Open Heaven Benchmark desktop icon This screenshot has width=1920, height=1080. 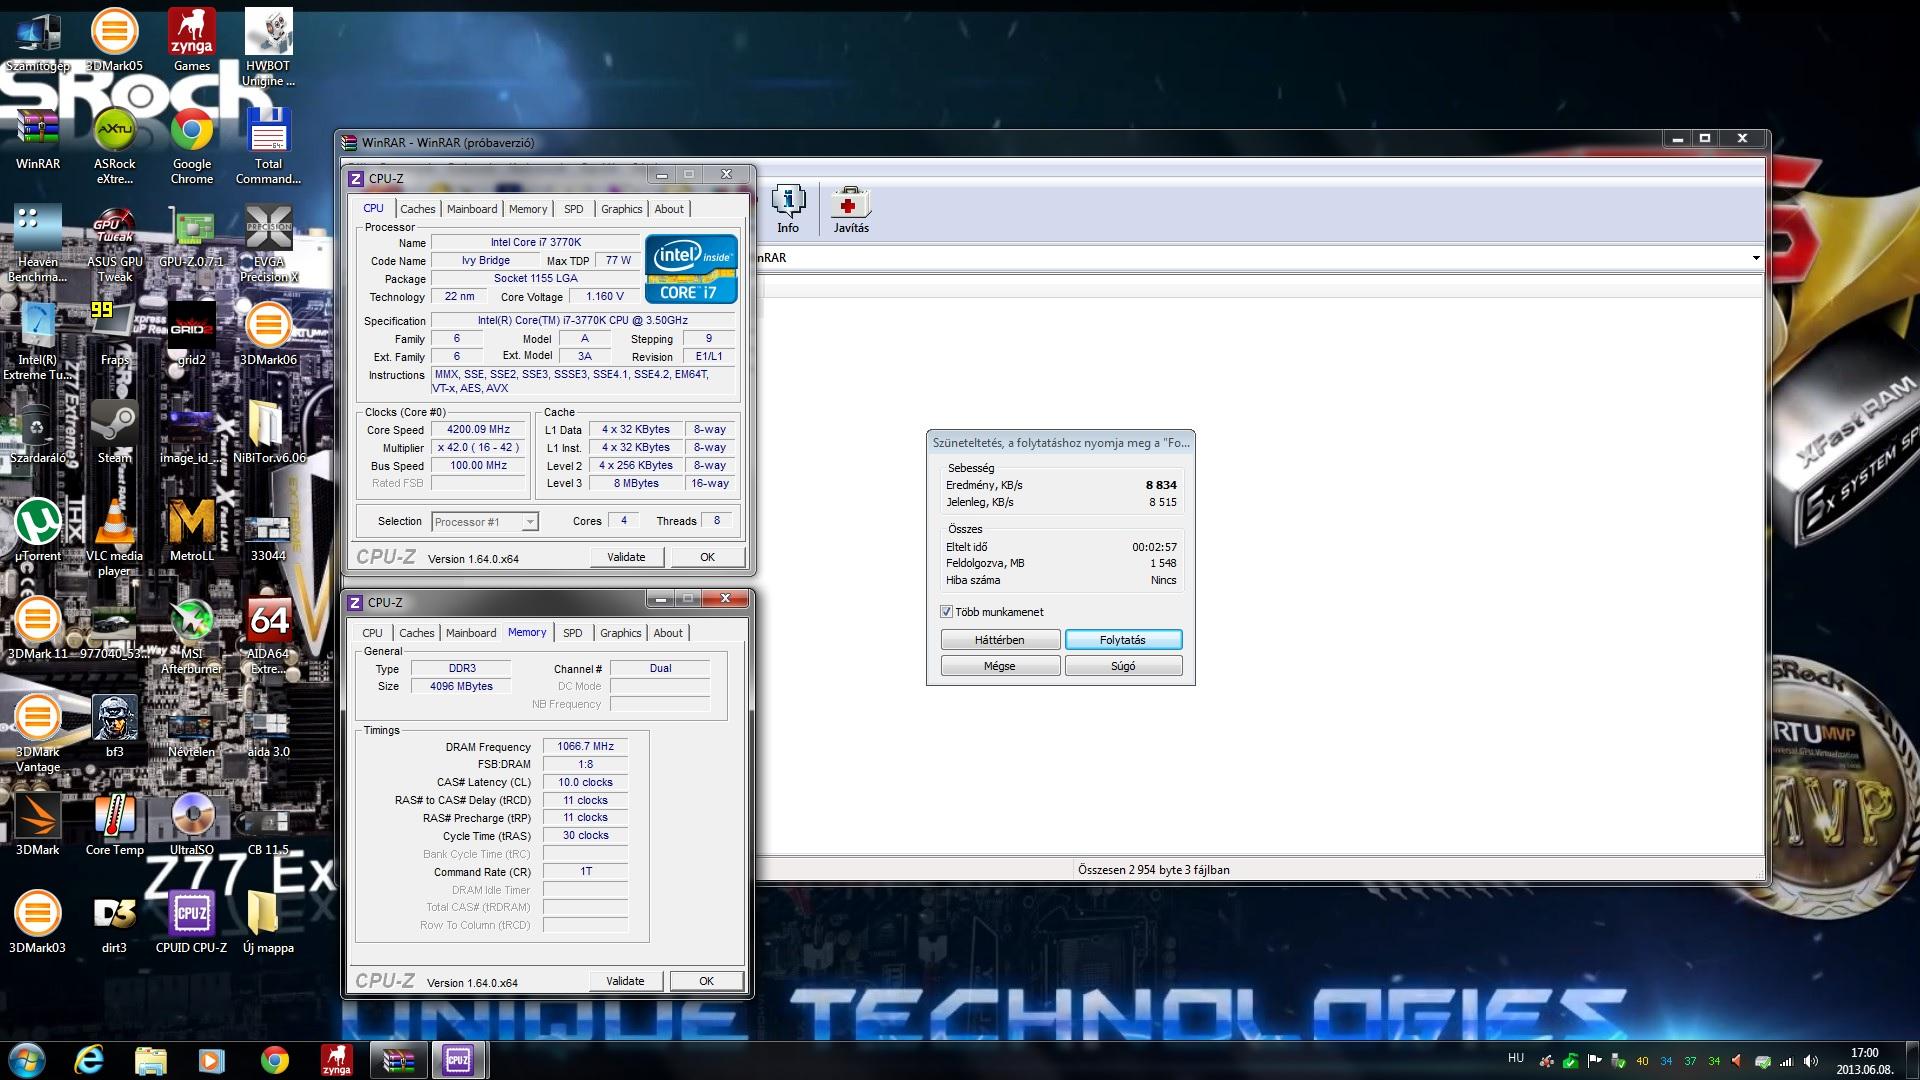click(38, 244)
